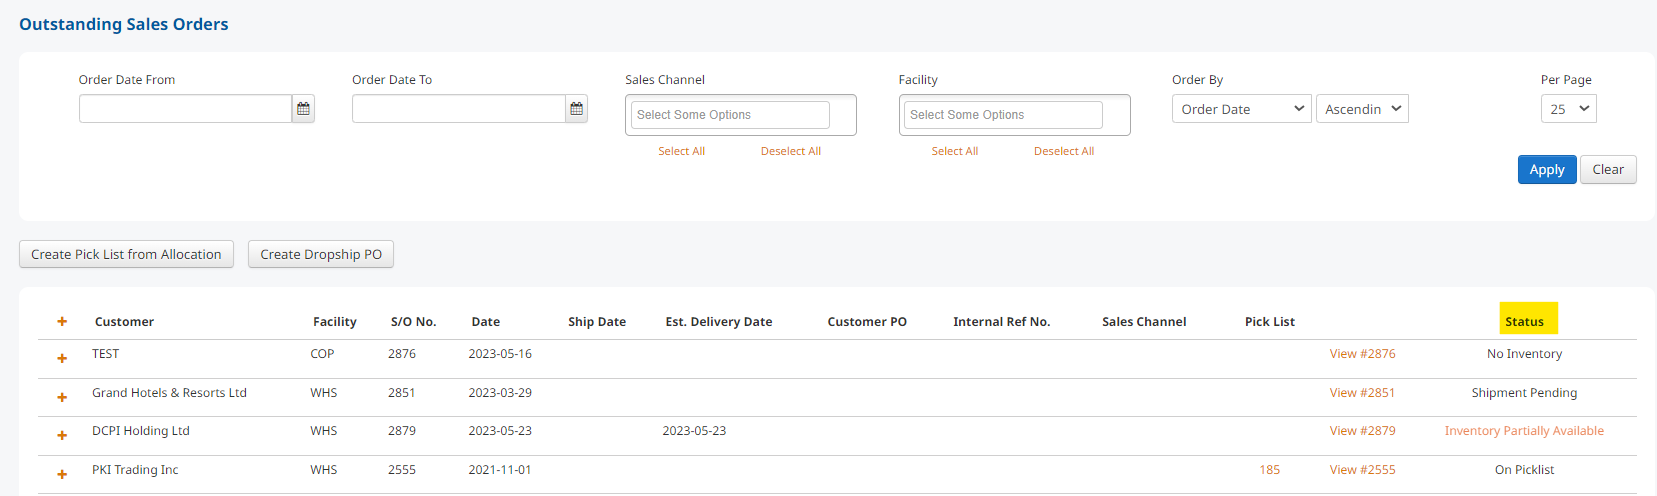Screen dimensions: 1657x496
Task: Click the Sales Channel options field
Action: click(x=730, y=115)
